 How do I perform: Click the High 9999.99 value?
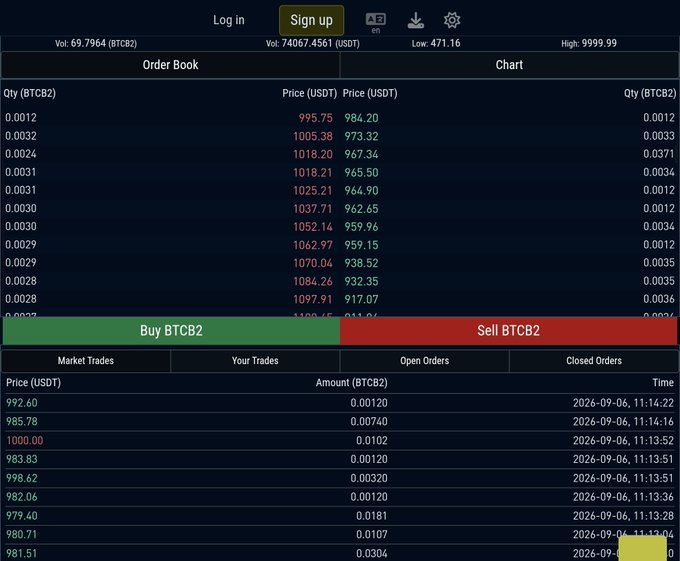point(589,43)
